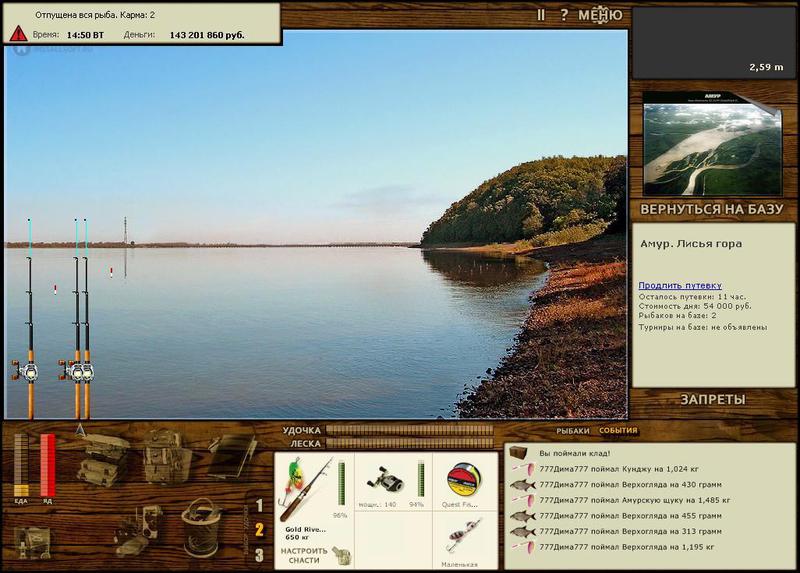This screenshot has height=573, width=800.
Task: Open the ЗАПРЕТЫ restrictions button
Action: point(713,399)
